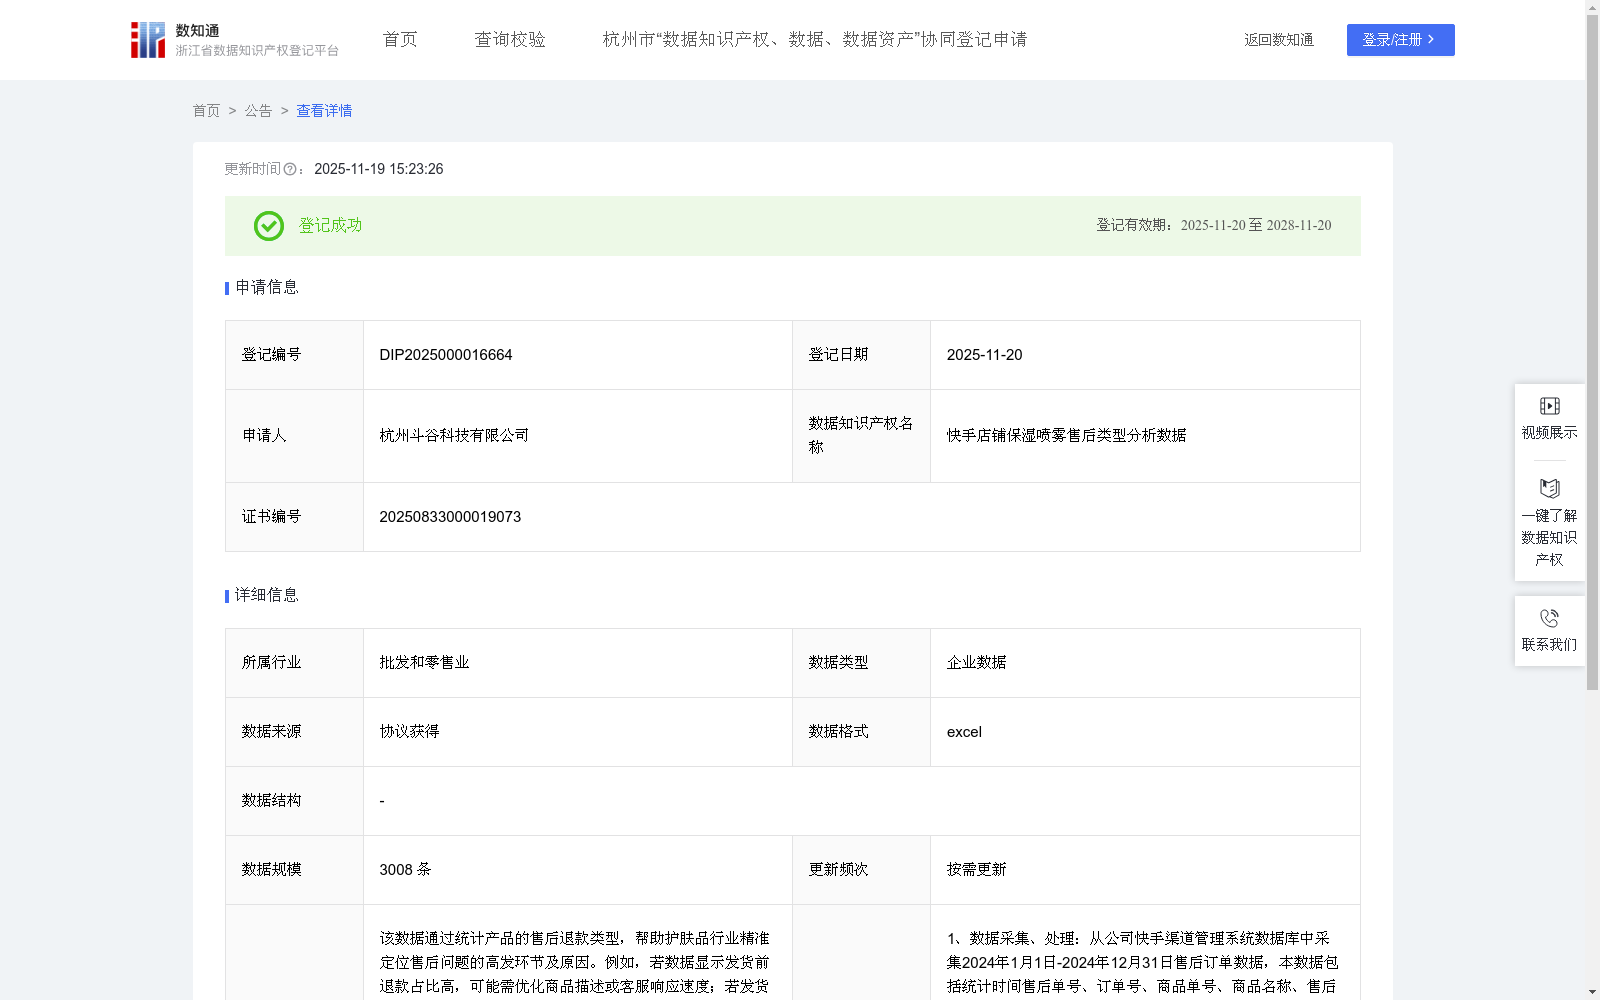
Task: Click the arrow icon inside 登录/注册 button
Action: click(1432, 40)
